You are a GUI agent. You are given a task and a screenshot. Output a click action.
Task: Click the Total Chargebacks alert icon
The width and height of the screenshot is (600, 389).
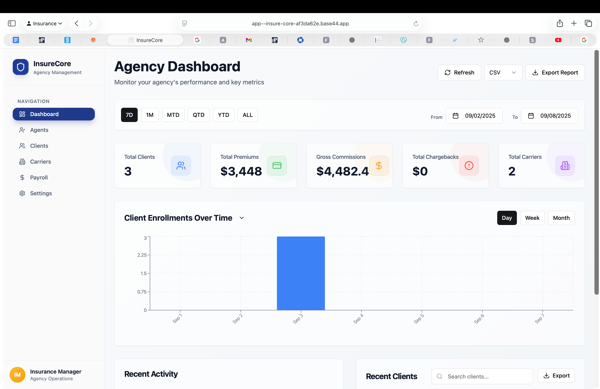[x=469, y=166]
